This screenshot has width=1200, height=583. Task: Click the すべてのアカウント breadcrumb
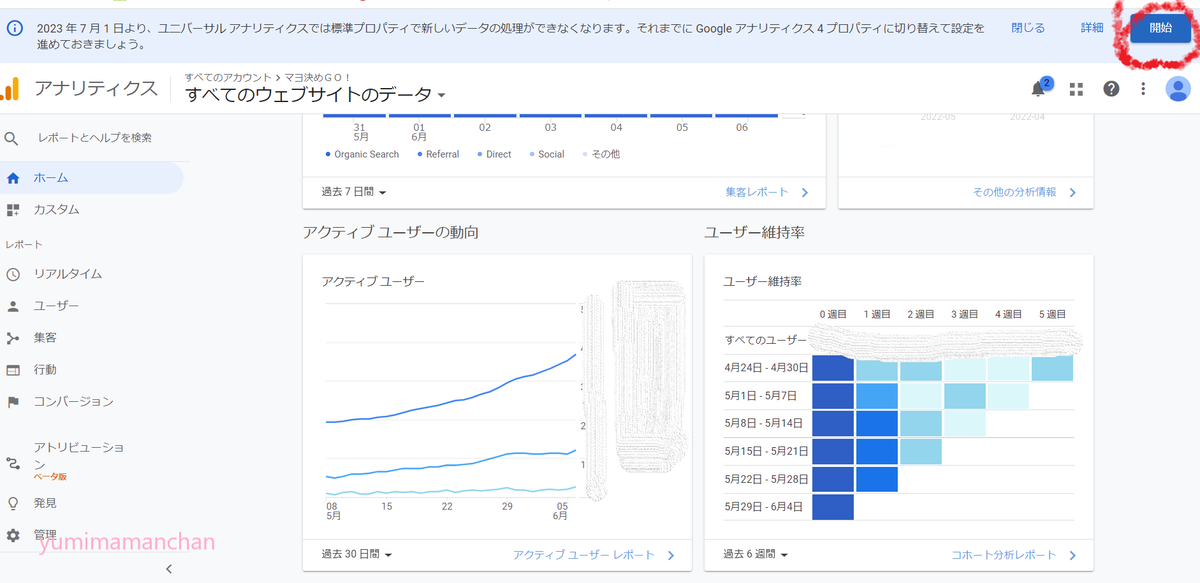tap(227, 77)
